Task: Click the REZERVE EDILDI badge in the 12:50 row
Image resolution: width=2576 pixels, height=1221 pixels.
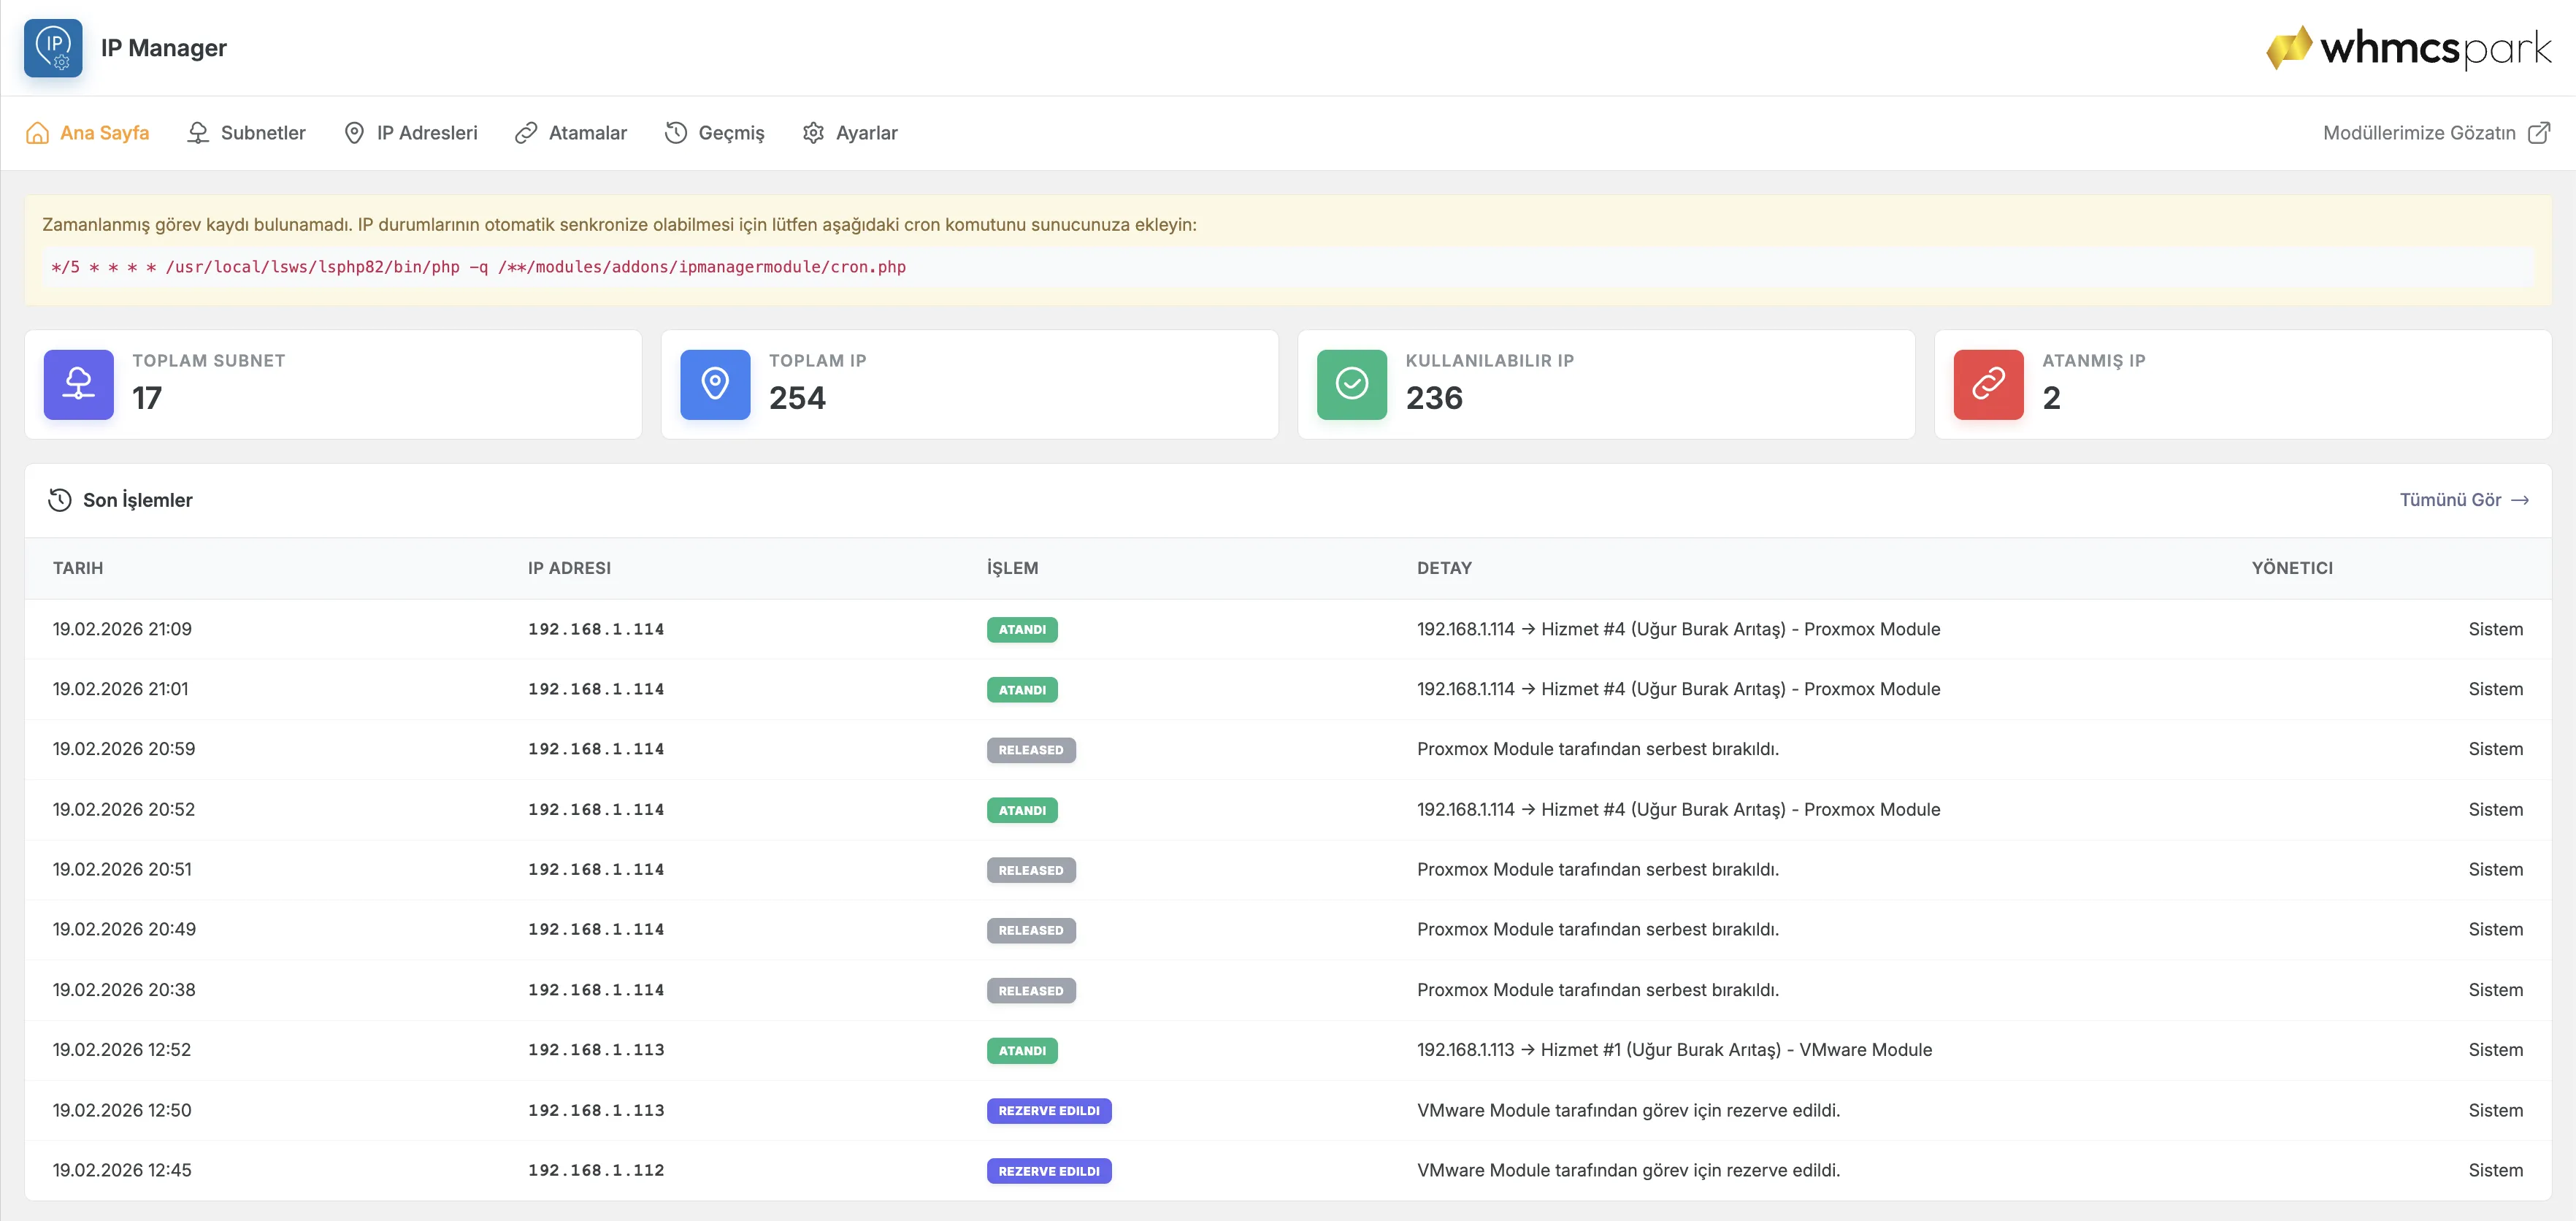Action: [x=1049, y=1111]
